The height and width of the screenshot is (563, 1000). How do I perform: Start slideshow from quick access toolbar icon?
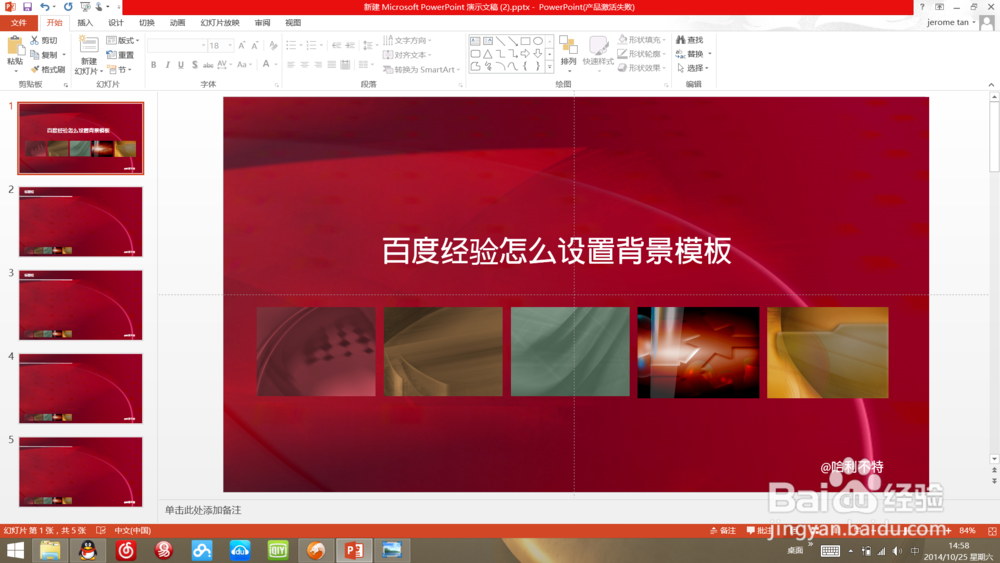pyautogui.click(x=85, y=6)
